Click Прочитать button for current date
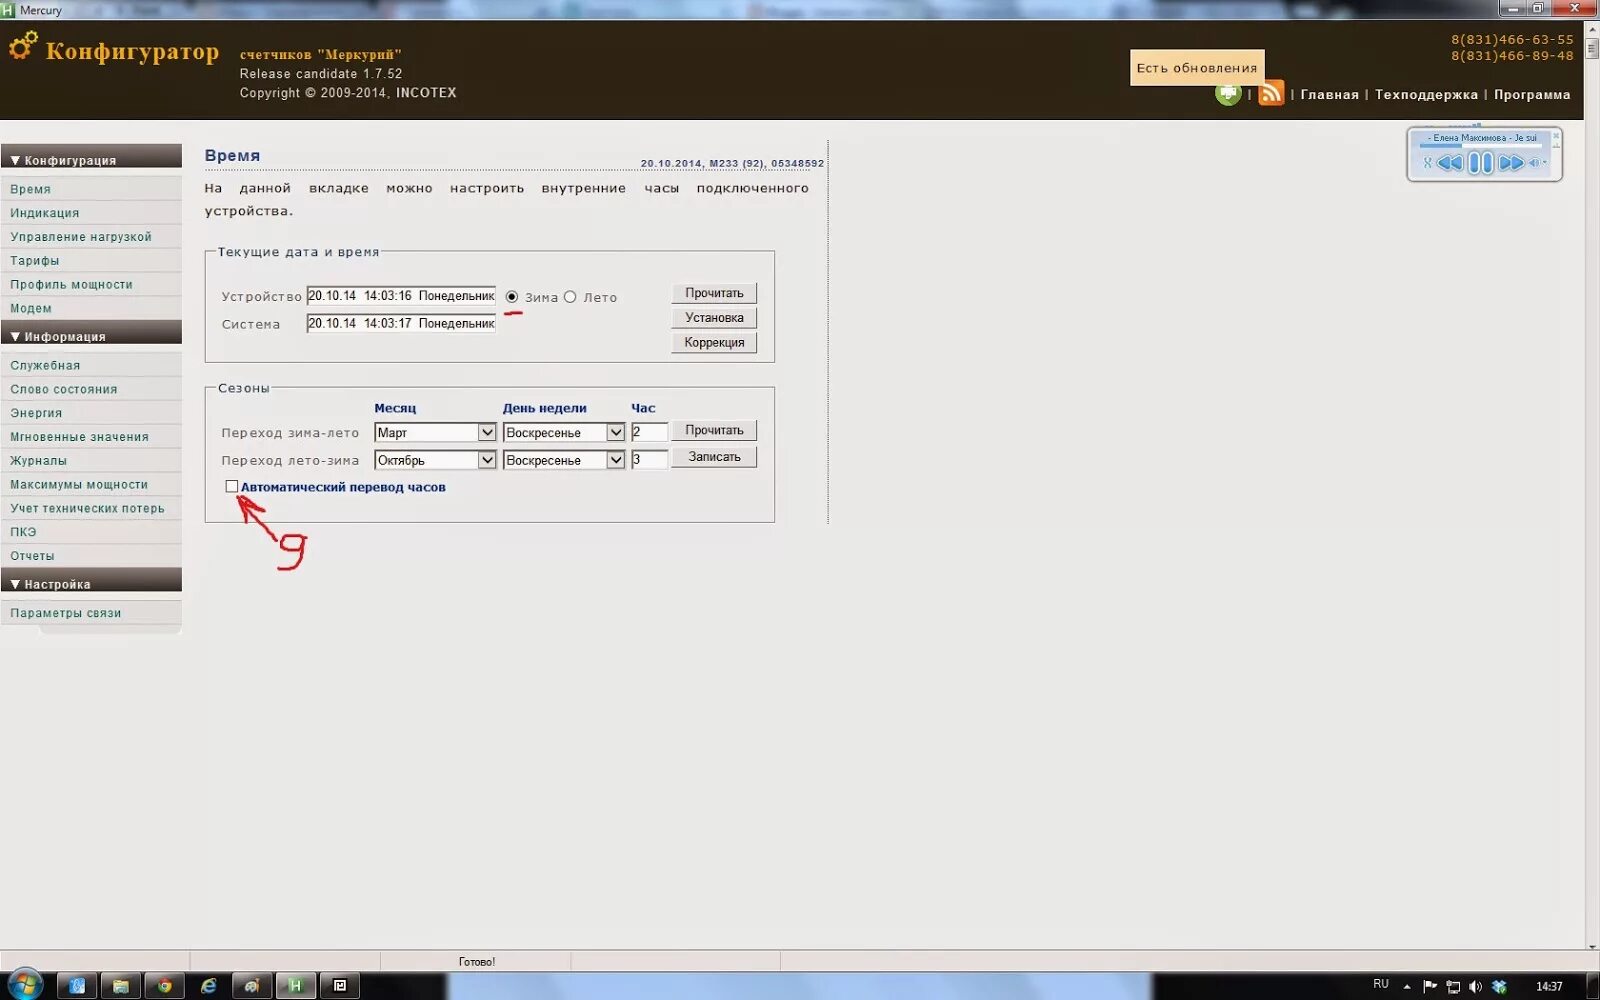Screen dimensions: 1600x1000 tap(714, 293)
